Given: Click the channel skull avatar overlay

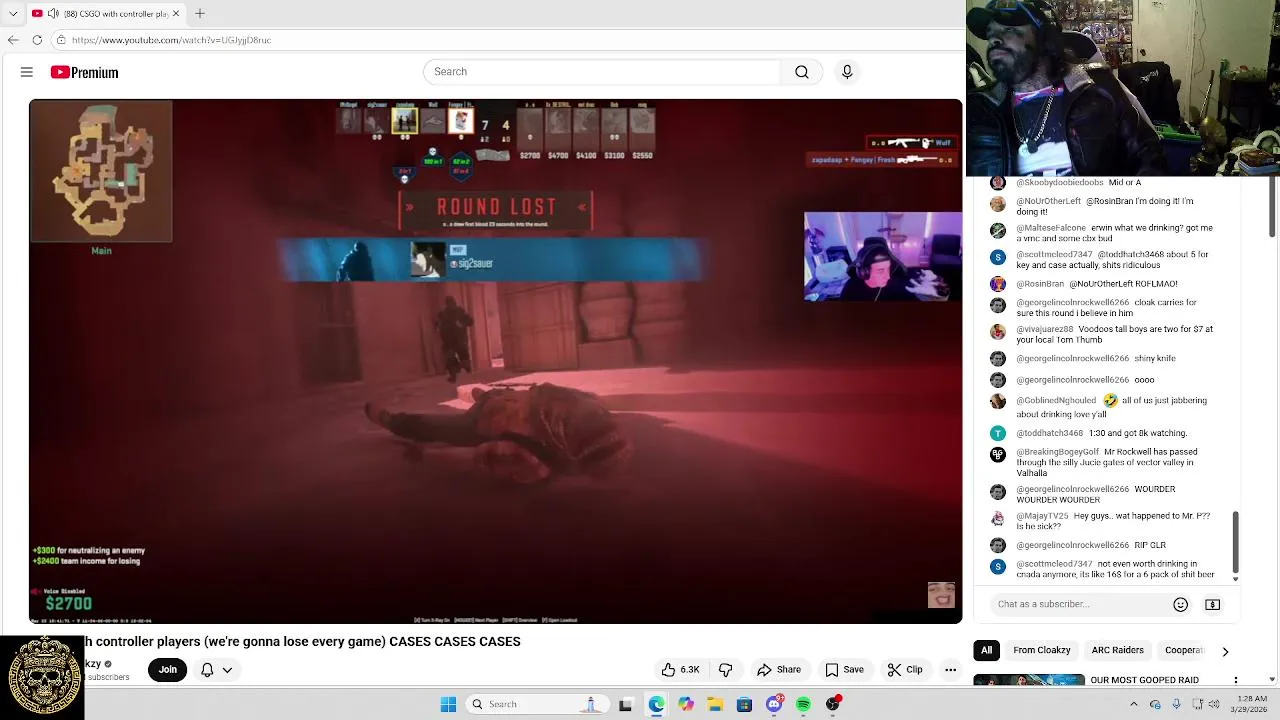Looking at the screenshot, I should tap(43, 677).
